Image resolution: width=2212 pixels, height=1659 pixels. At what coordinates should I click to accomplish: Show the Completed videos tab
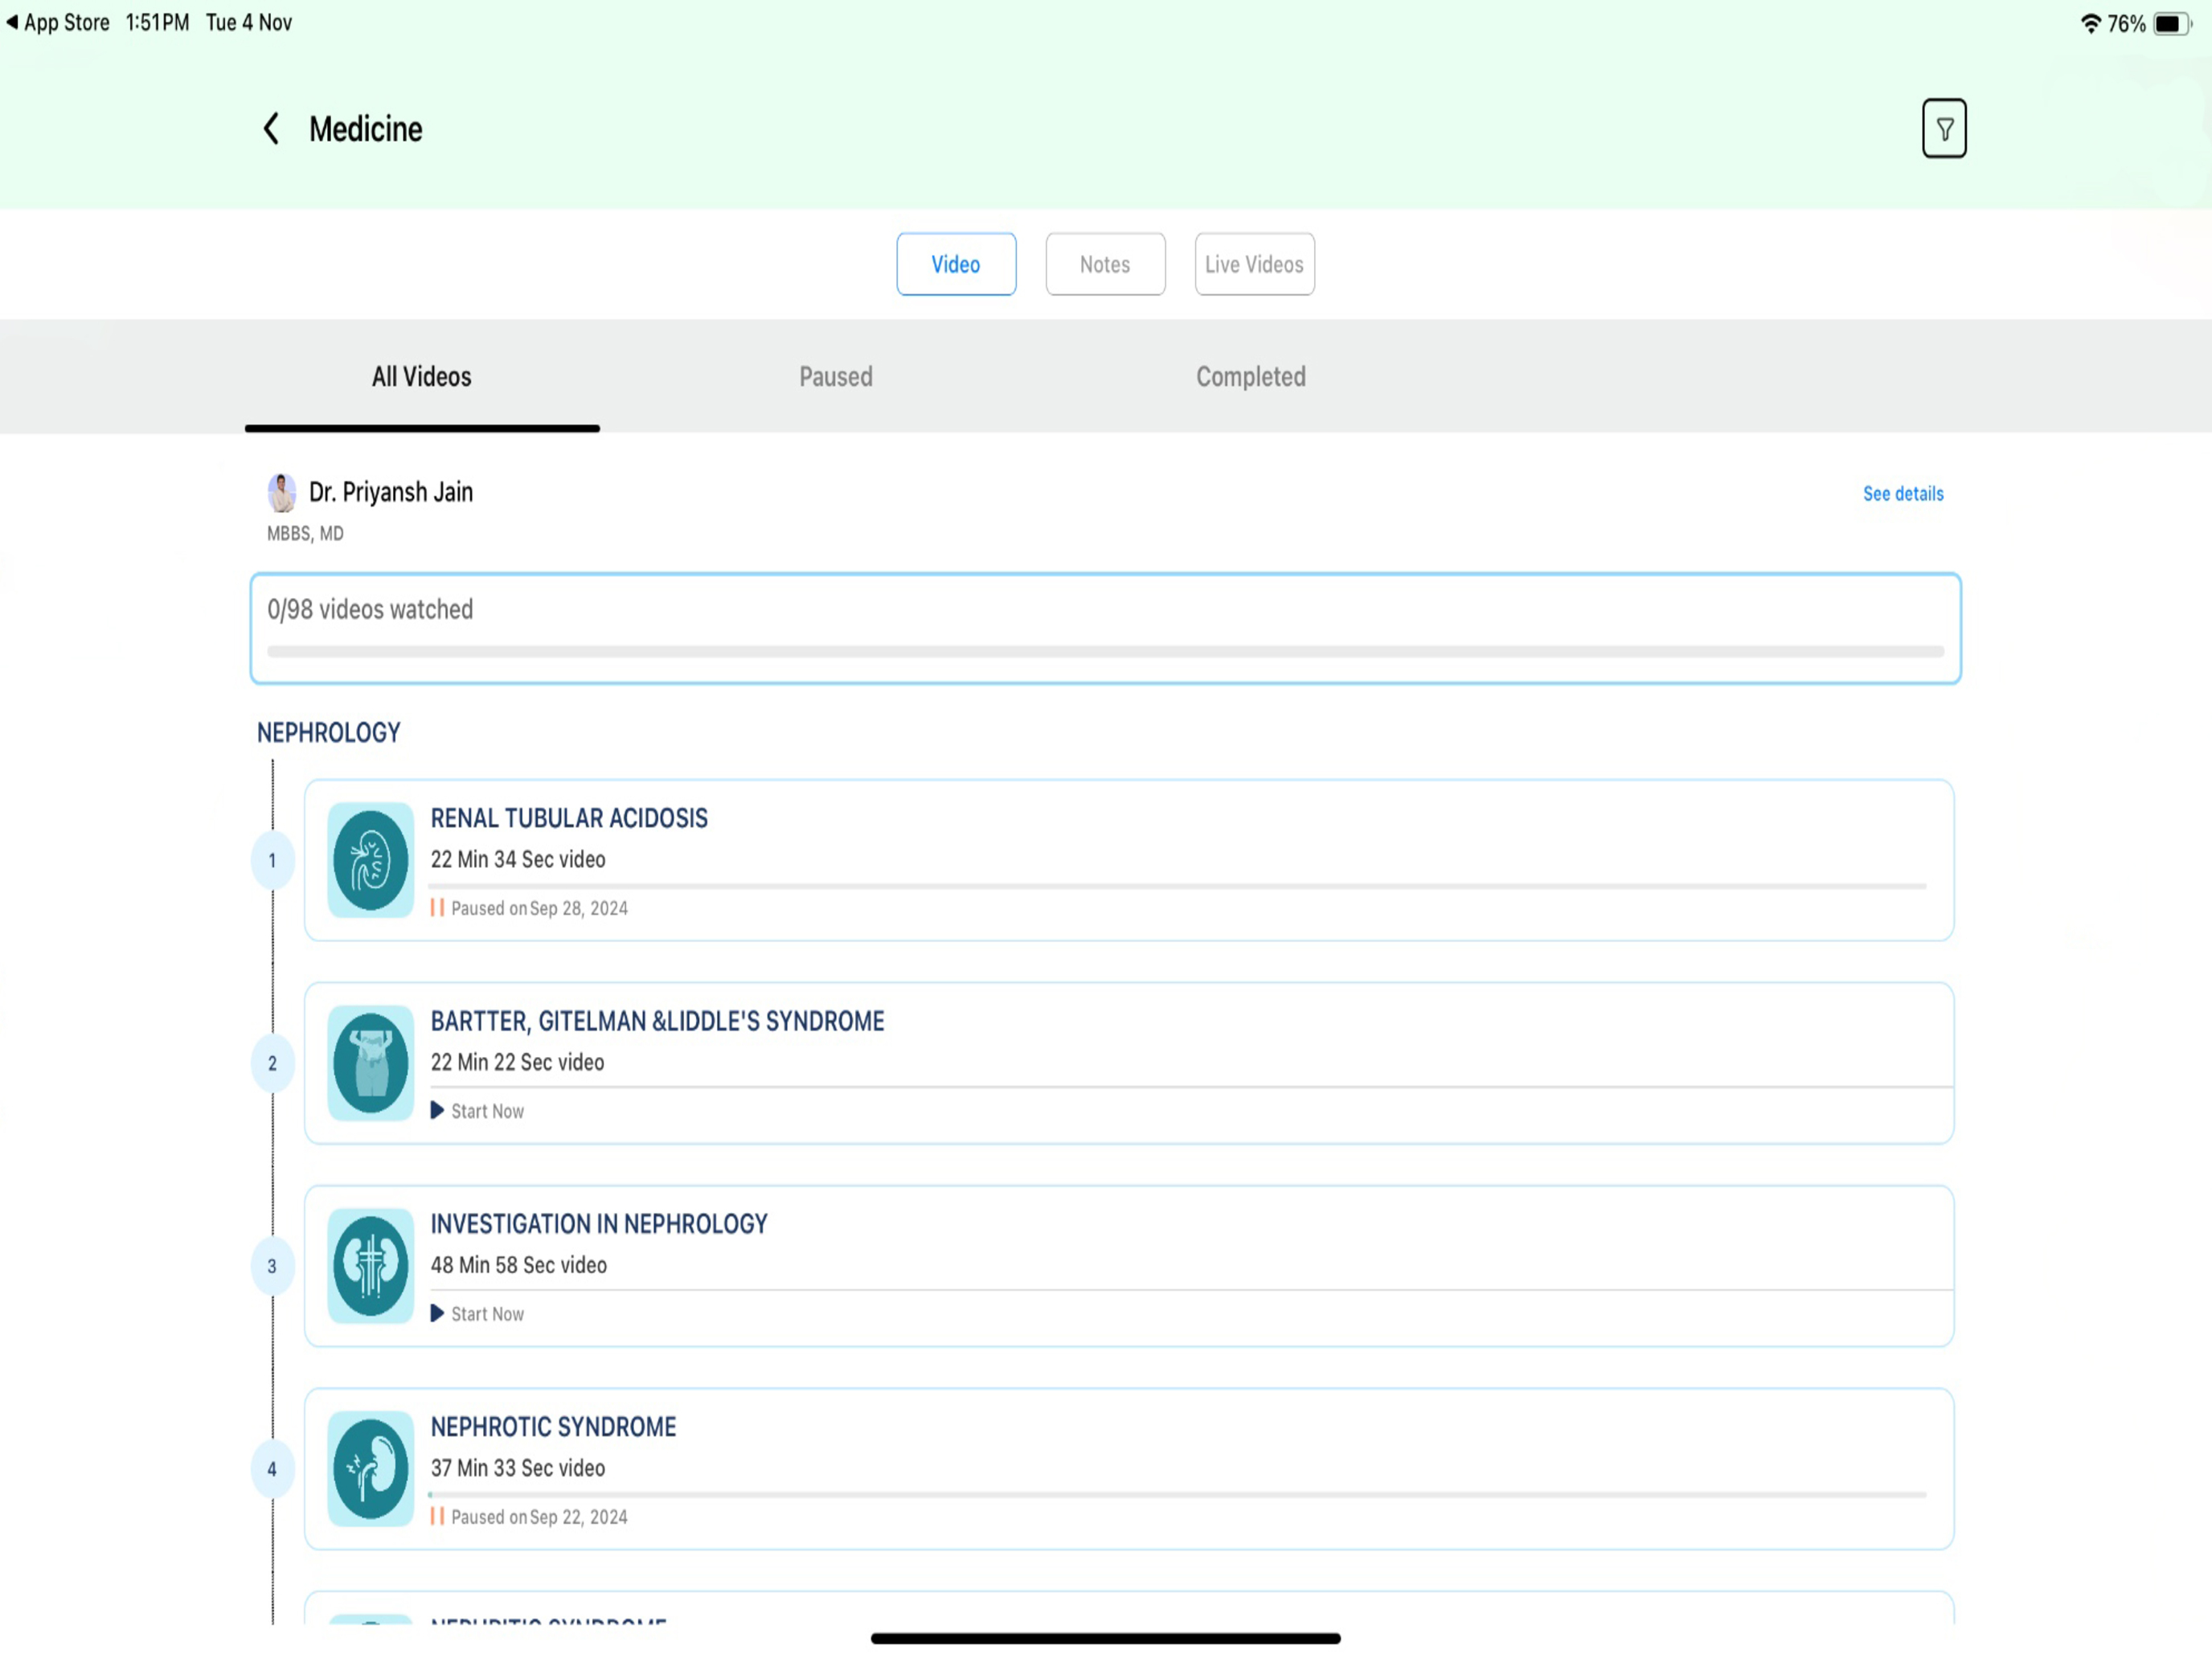coord(1251,377)
